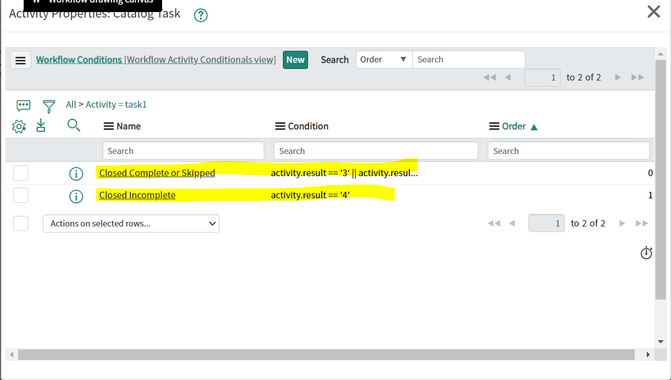Go to last page in top pager
The image size is (671, 380).
[637, 77]
